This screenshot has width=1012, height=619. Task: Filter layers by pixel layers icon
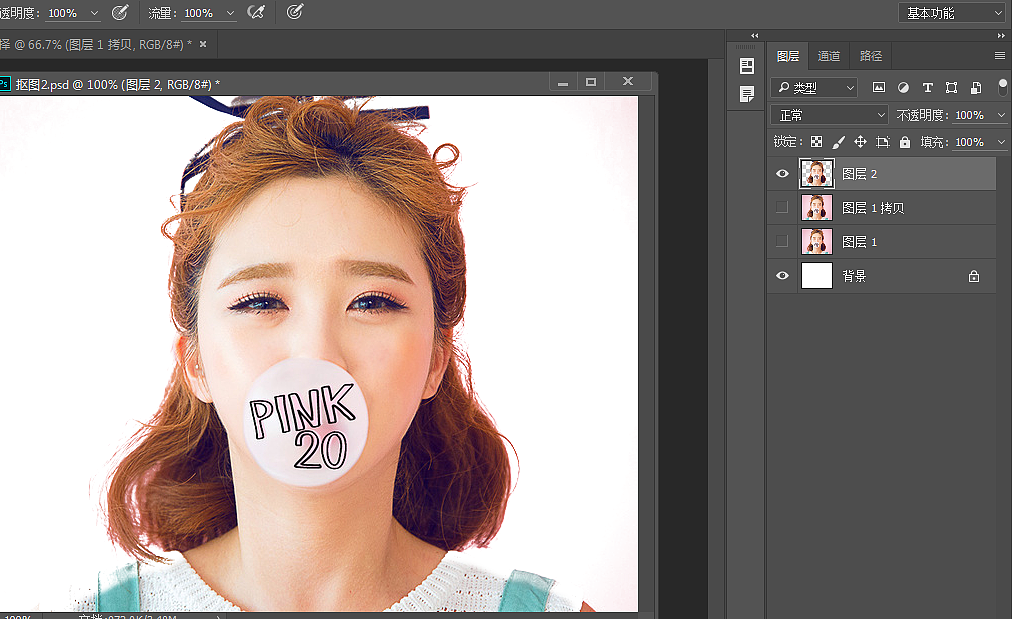(878, 87)
